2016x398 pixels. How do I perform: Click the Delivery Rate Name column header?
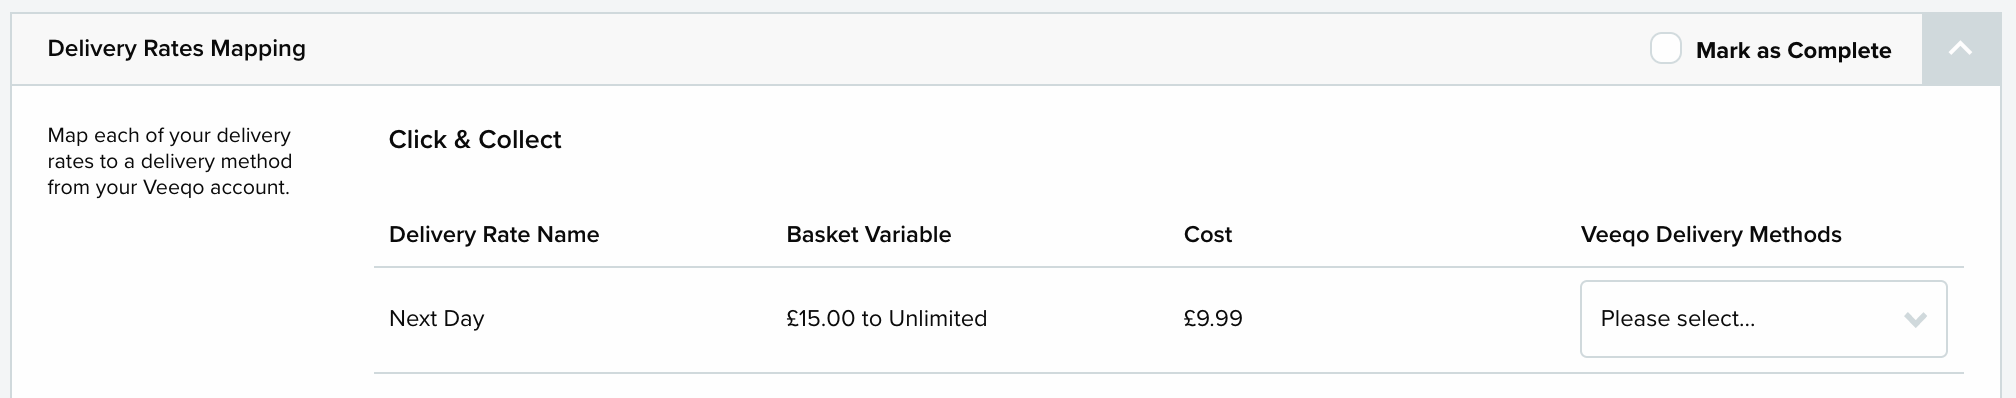click(494, 234)
